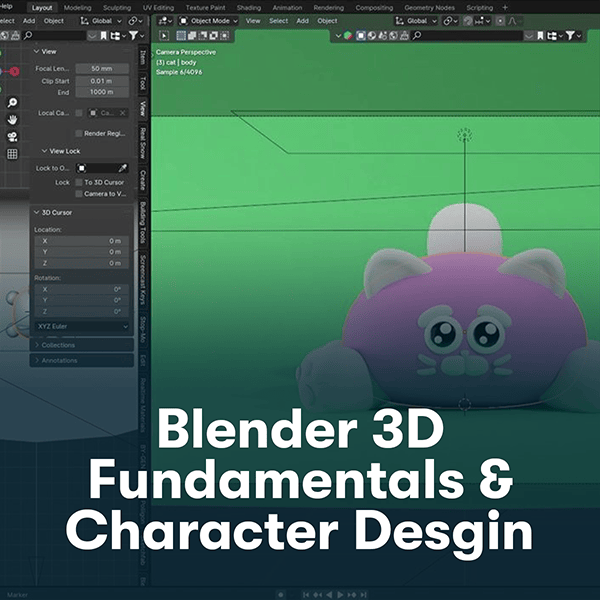Open the UV Editing workspace tab
The height and width of the screenshot is (600, 600).
(x=158, y=8)
